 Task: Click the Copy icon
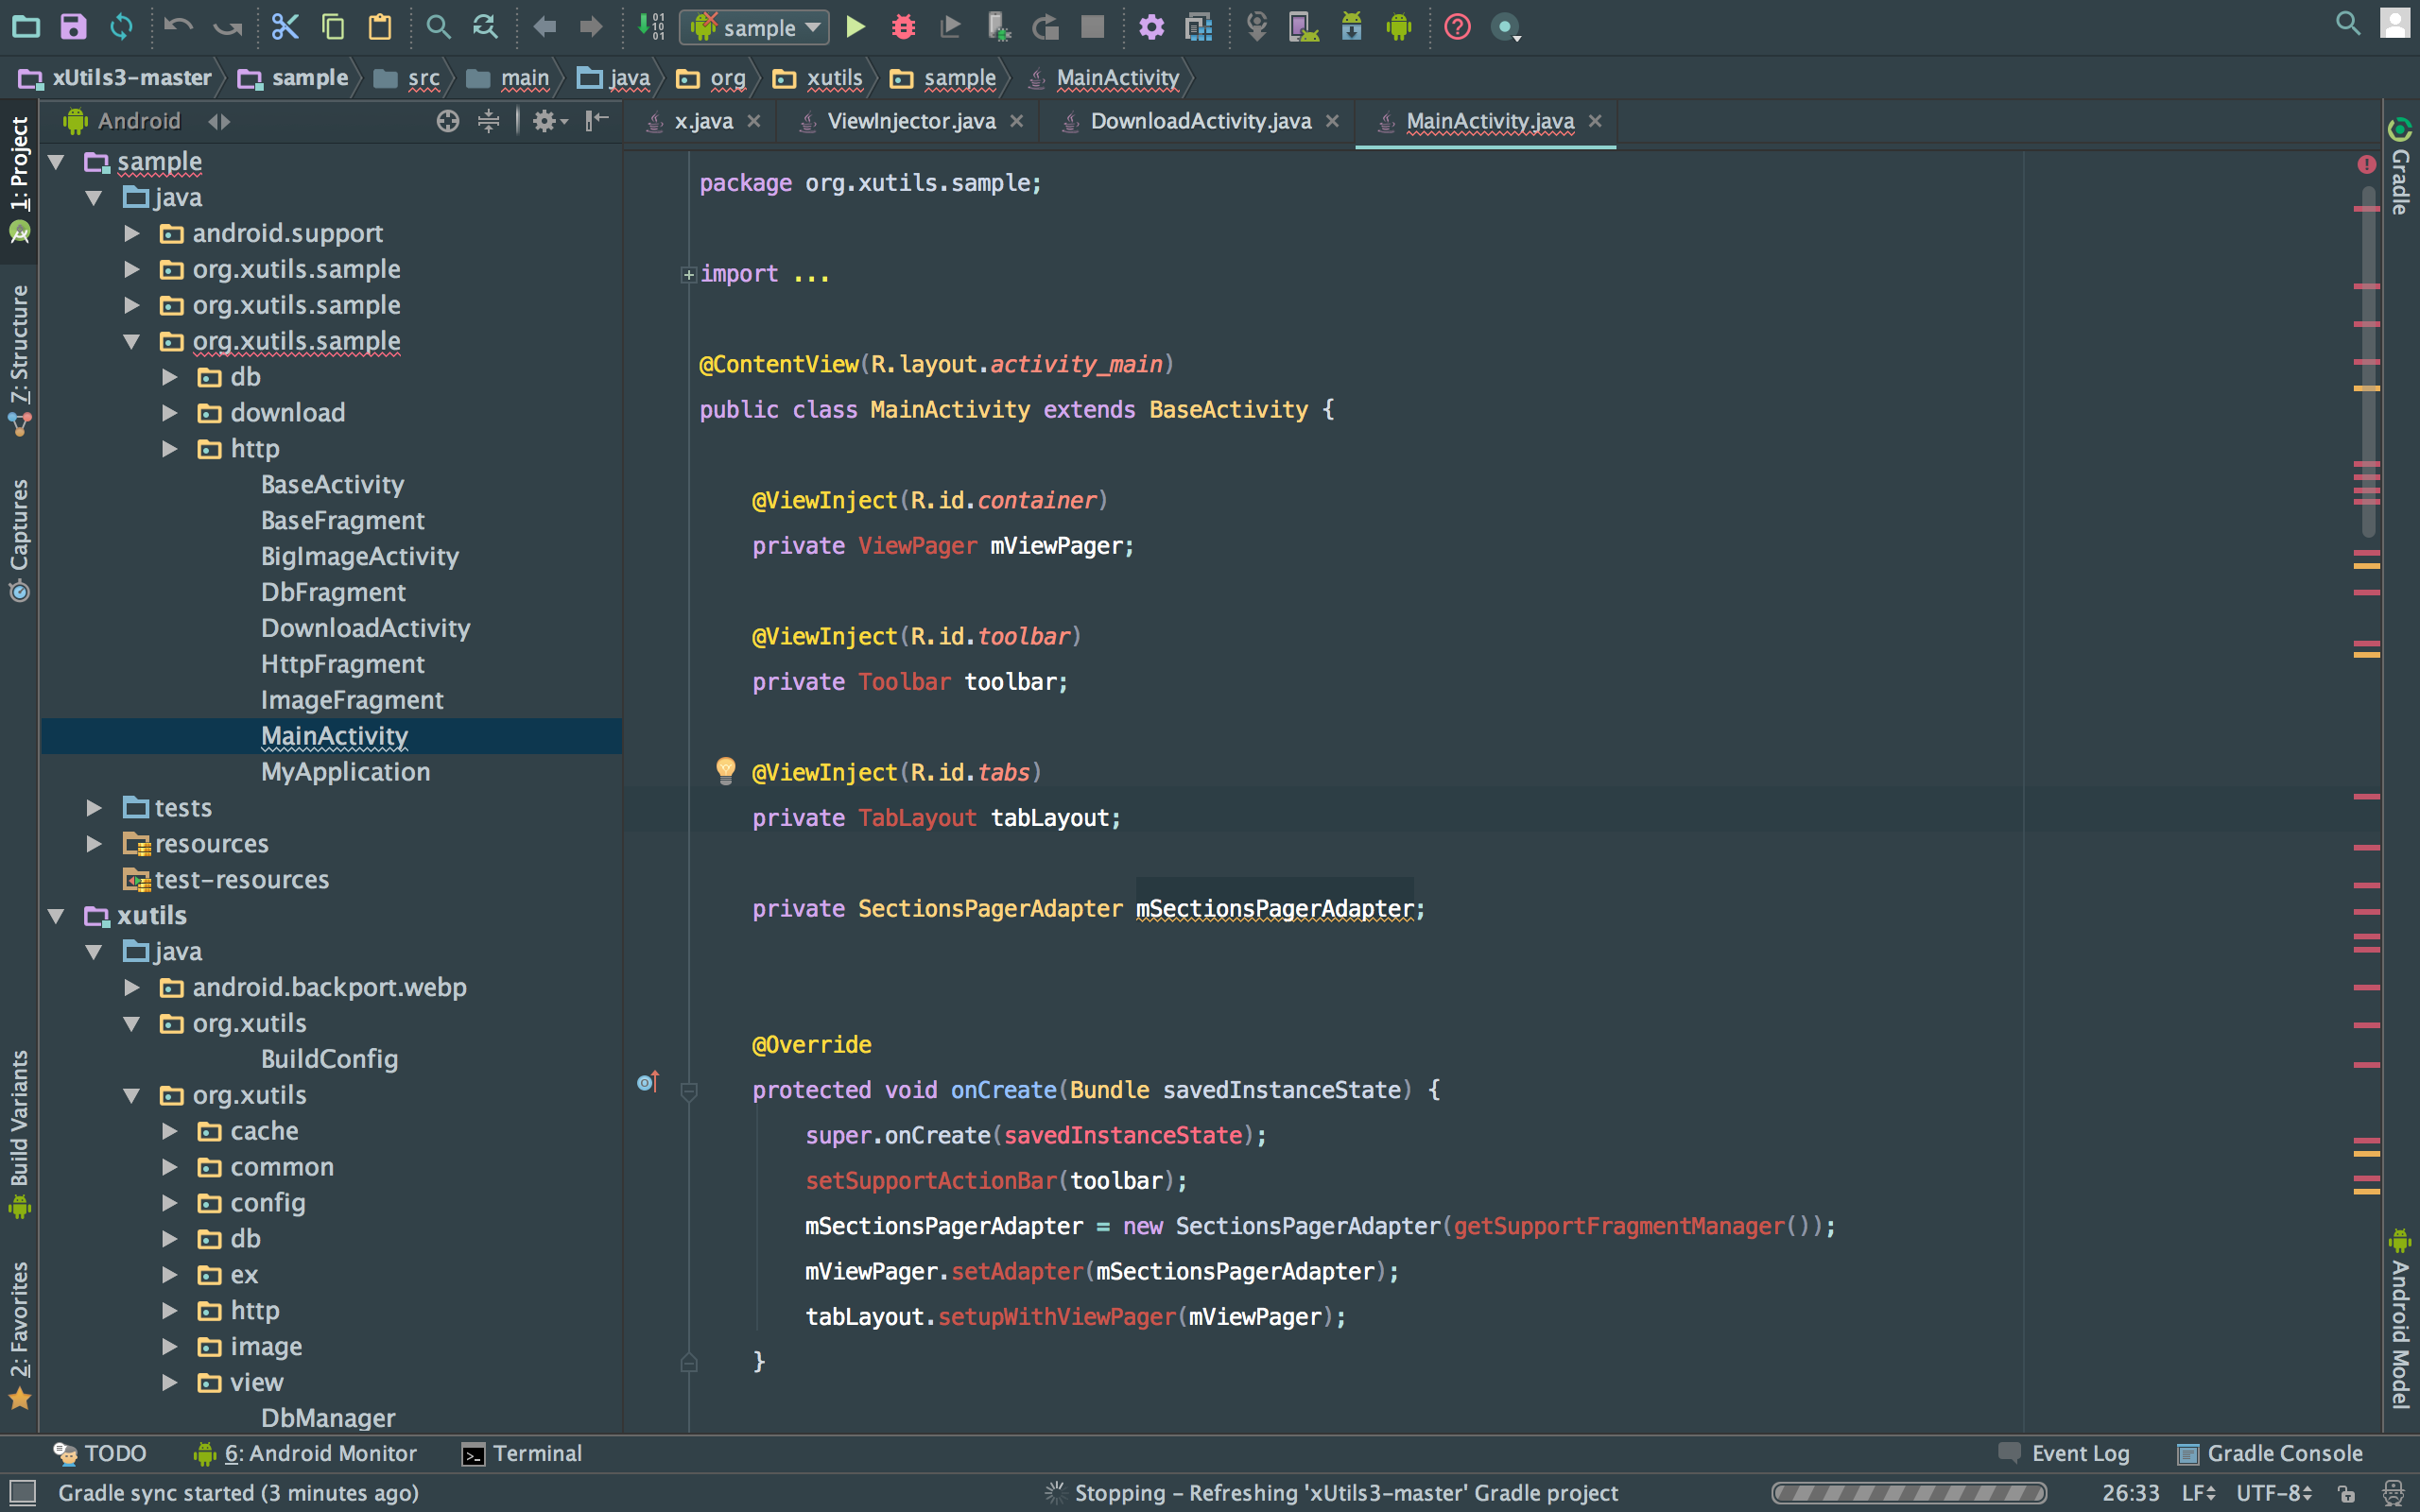point(333,27)
